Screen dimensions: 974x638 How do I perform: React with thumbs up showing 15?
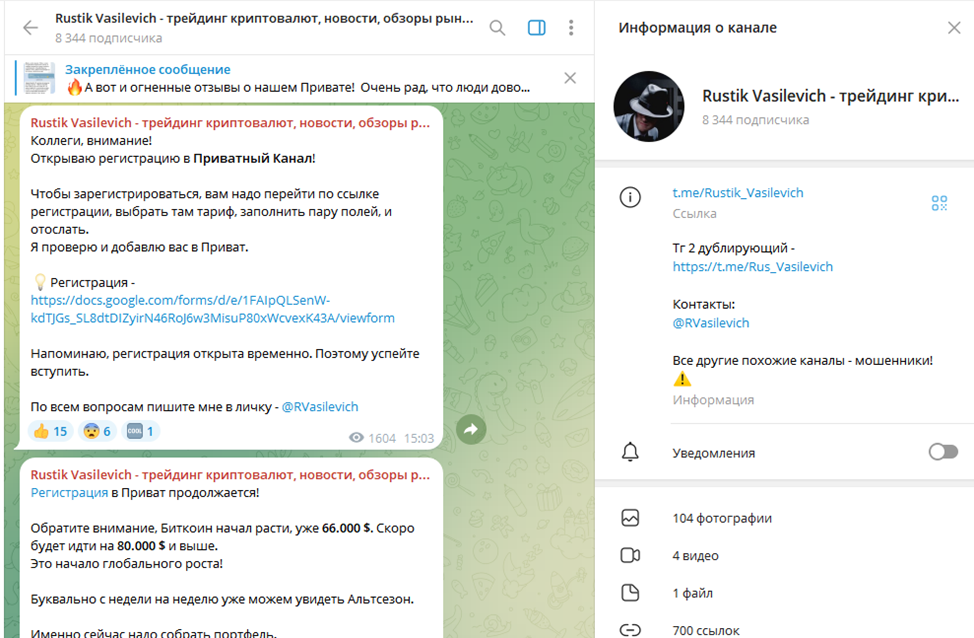[50, 431]
